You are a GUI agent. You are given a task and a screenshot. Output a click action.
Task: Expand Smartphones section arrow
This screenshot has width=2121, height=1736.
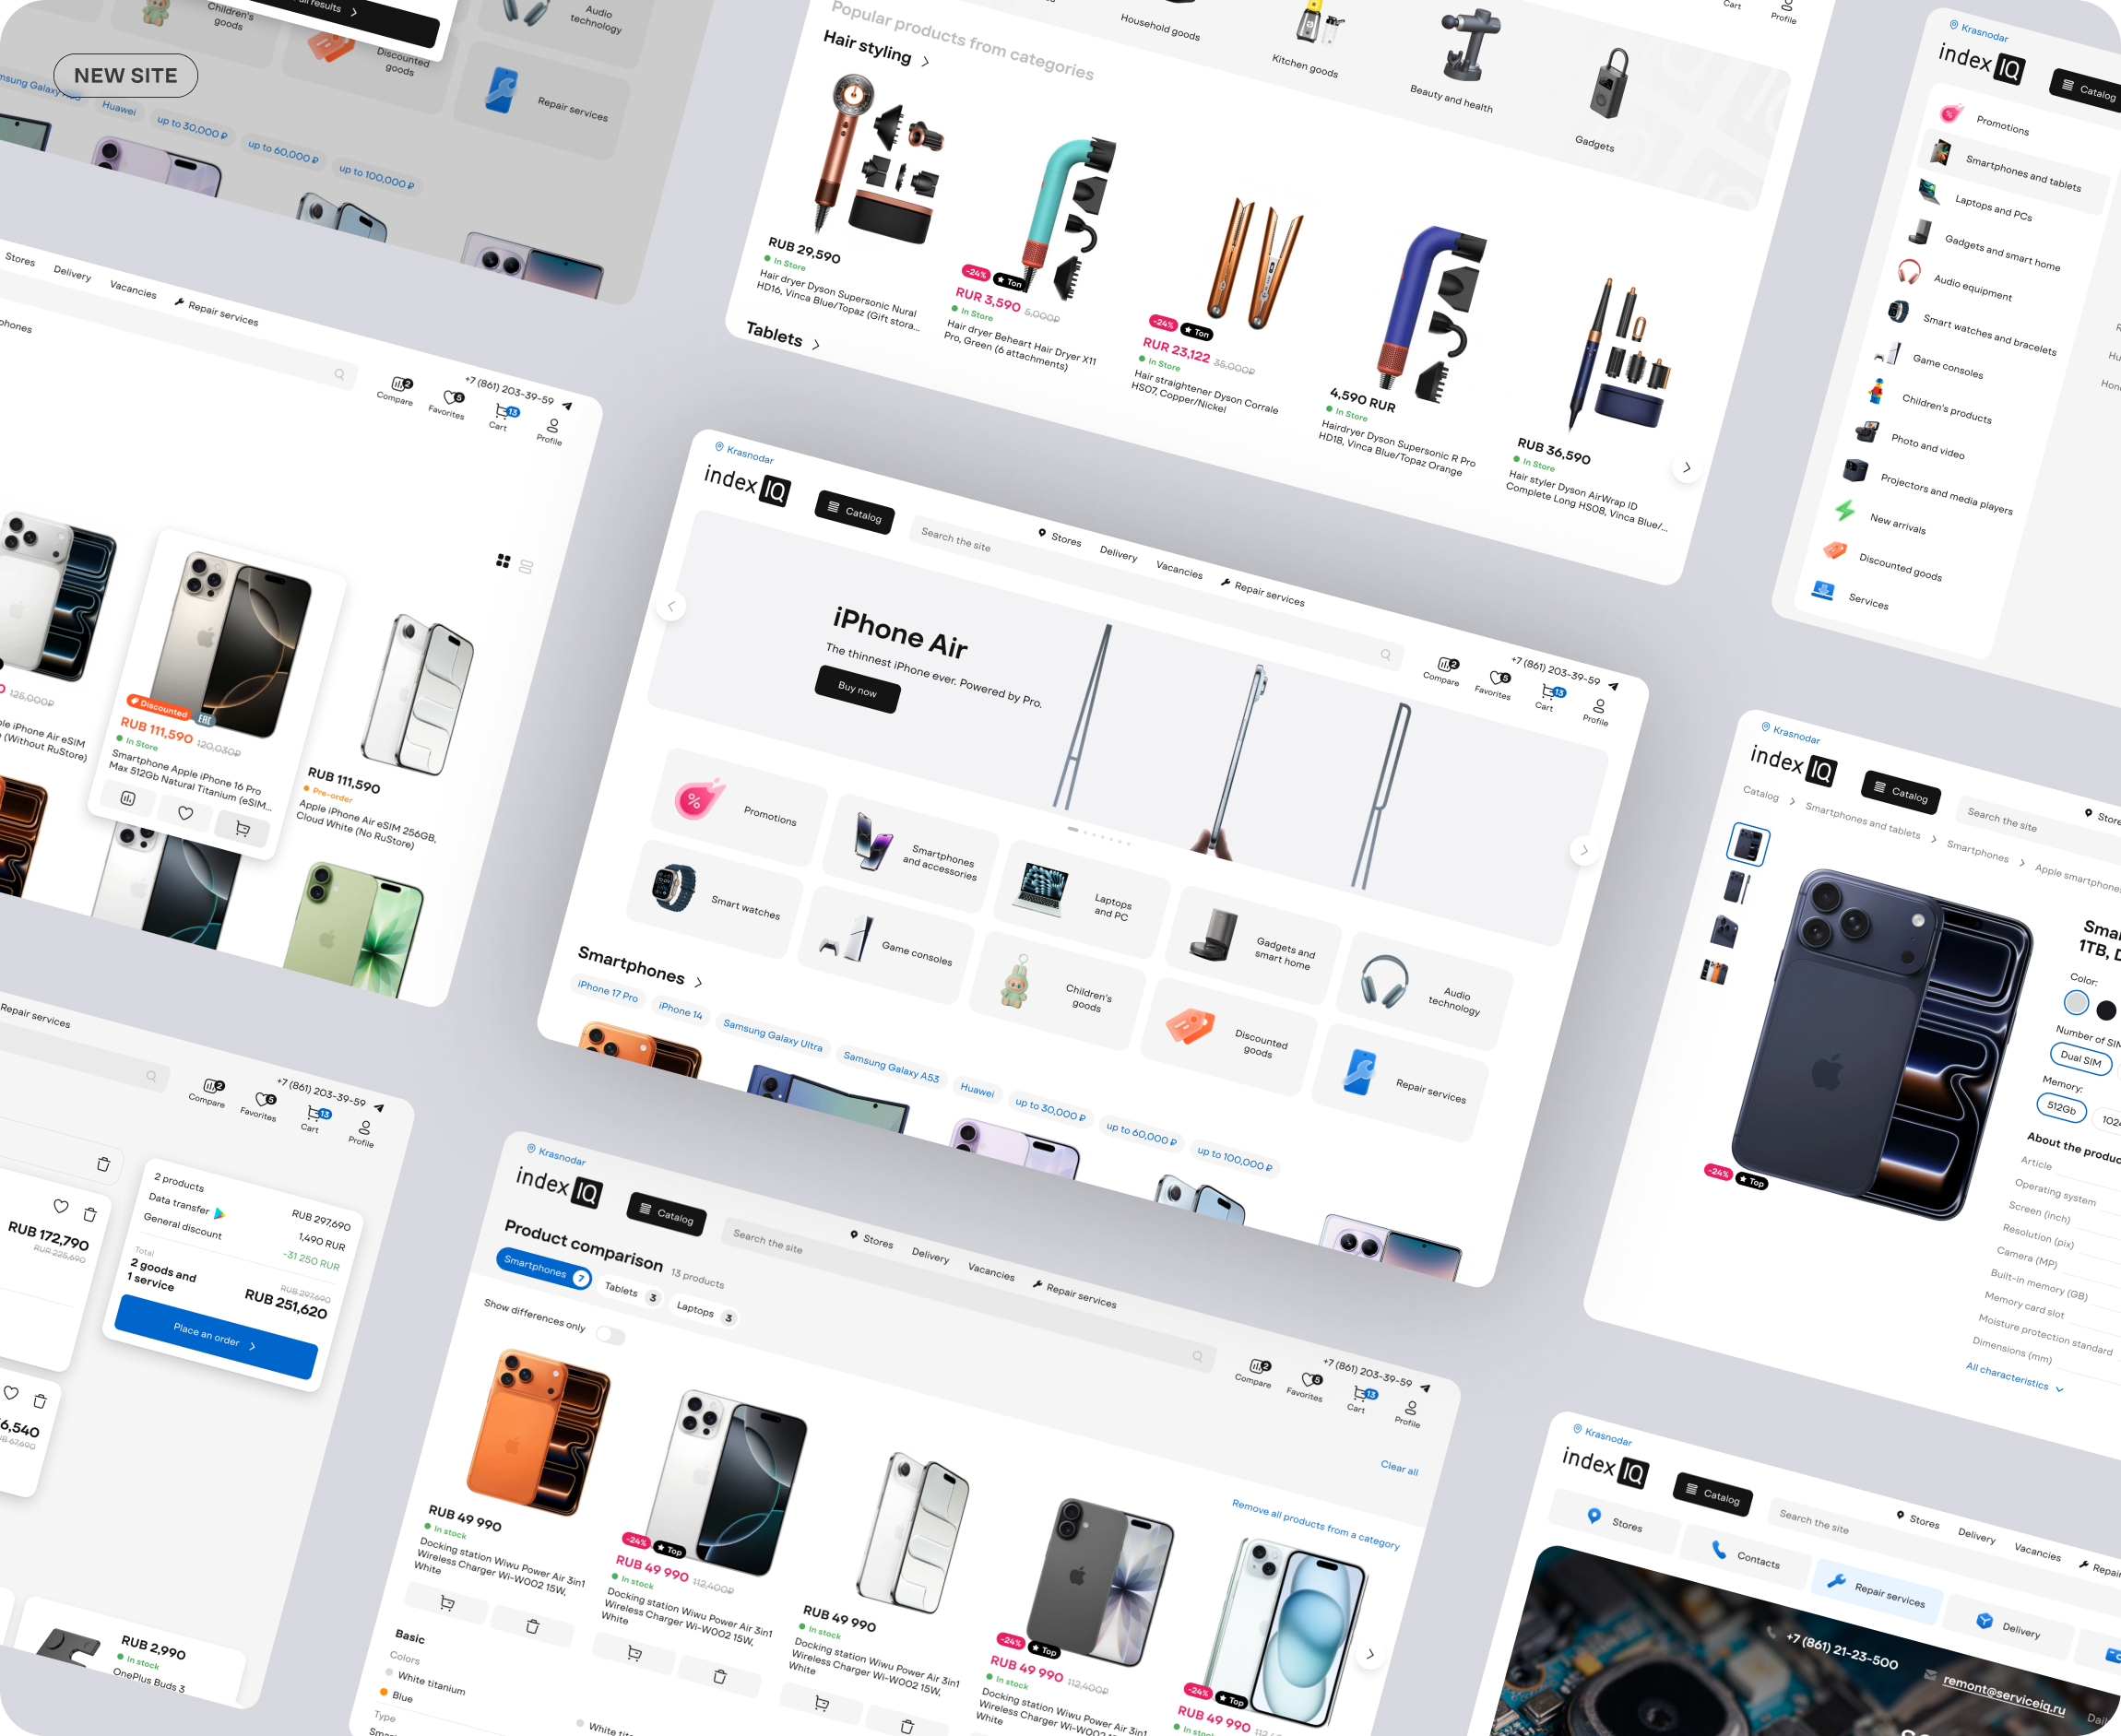point(698,982)
